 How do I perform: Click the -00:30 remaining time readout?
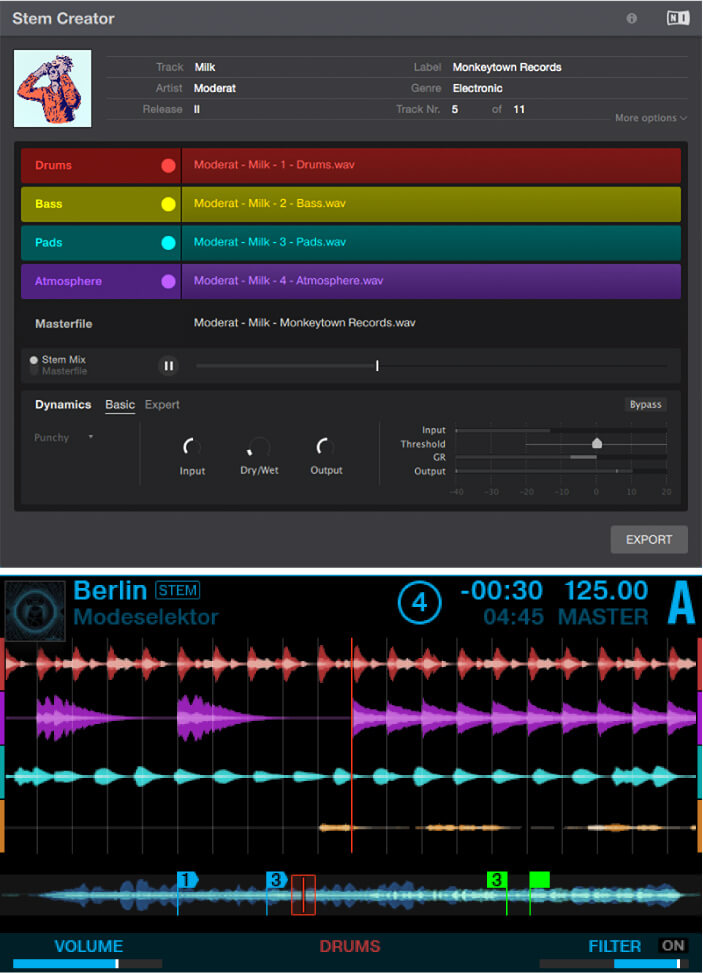[501, 591]
